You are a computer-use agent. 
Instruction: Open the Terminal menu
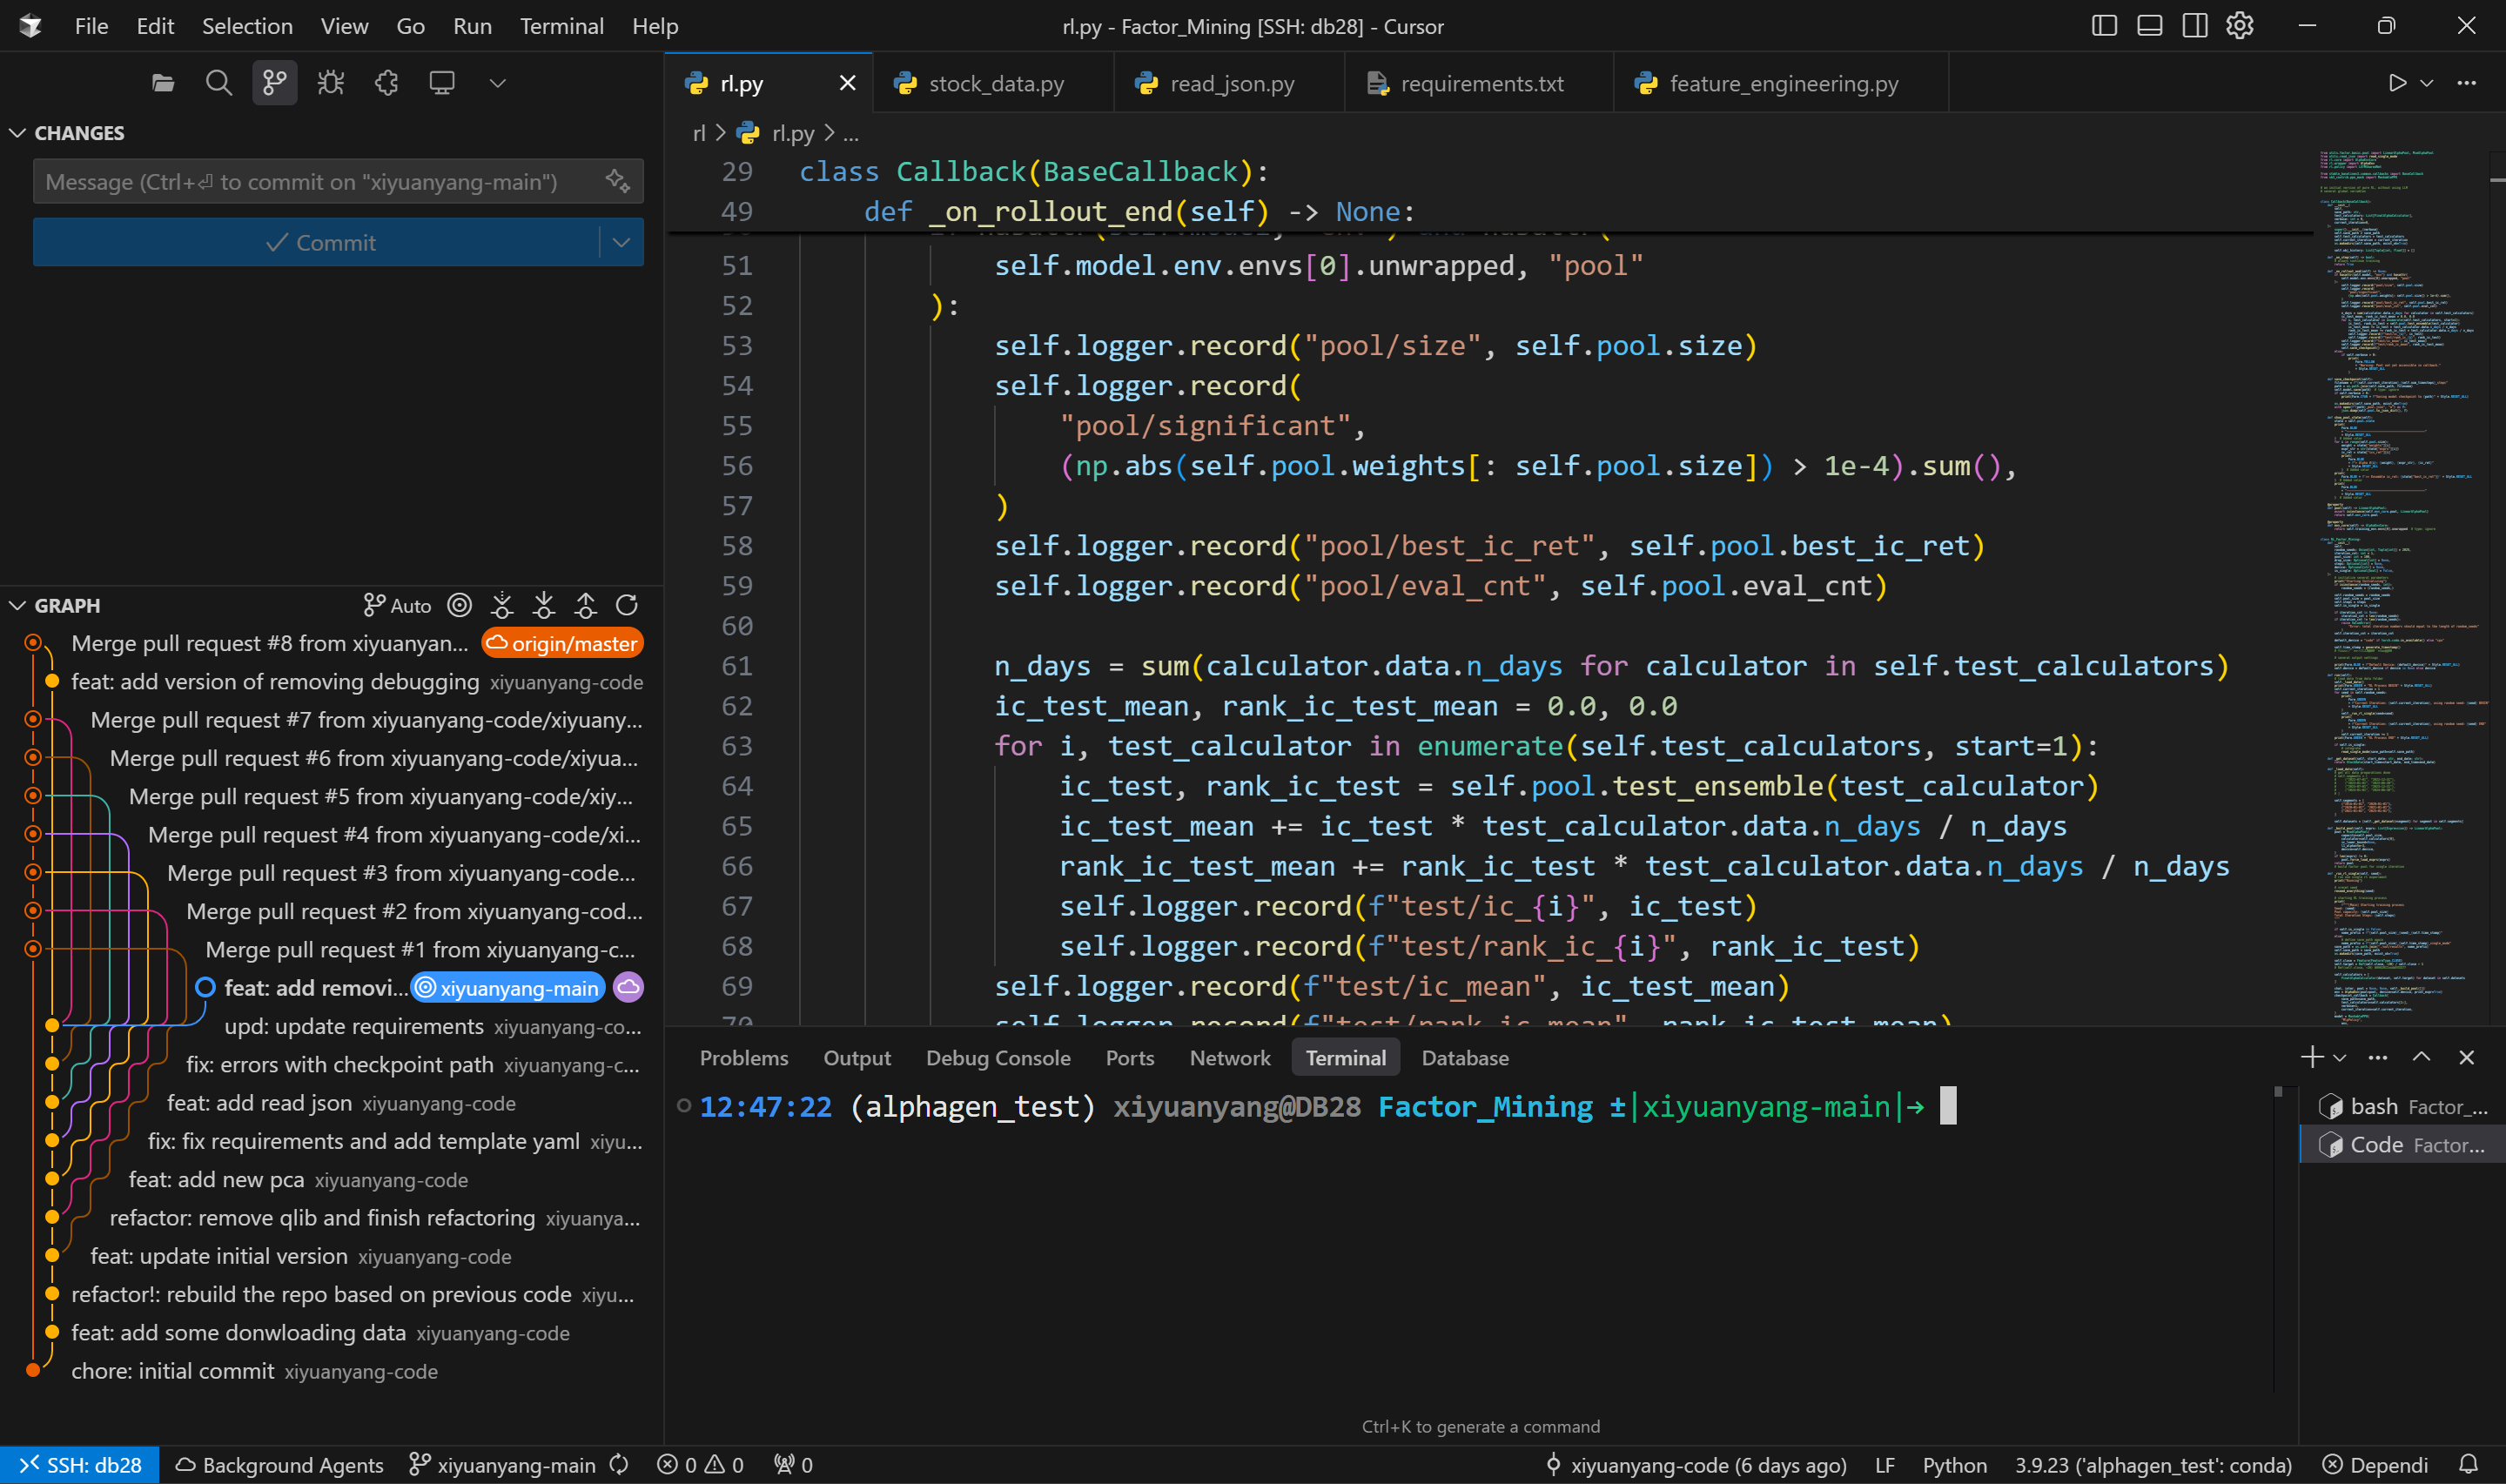tap(561, 26)
